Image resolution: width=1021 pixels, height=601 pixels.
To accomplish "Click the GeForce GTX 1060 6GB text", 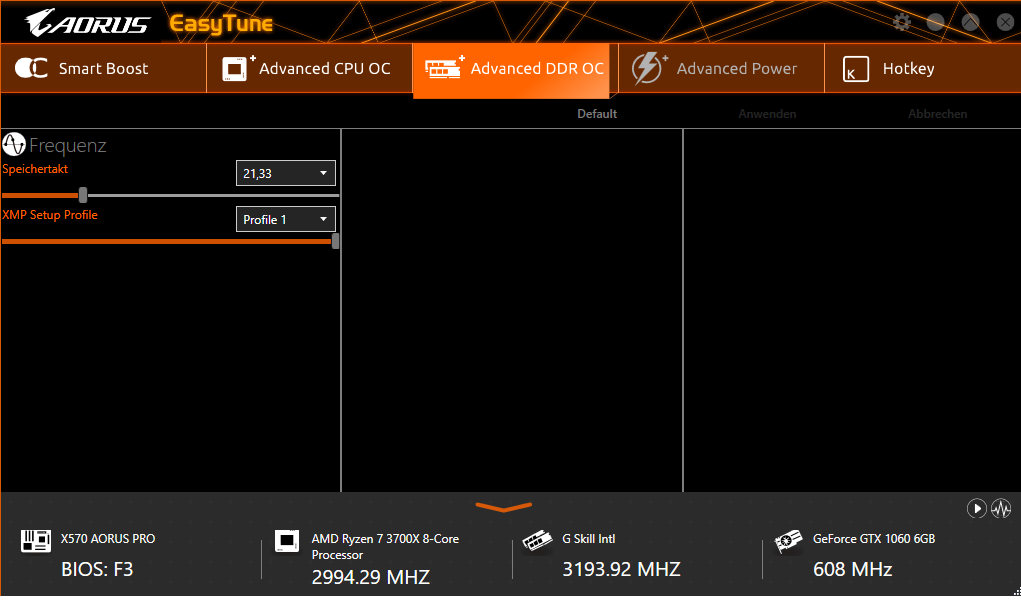I will click(x=874, y=539).
